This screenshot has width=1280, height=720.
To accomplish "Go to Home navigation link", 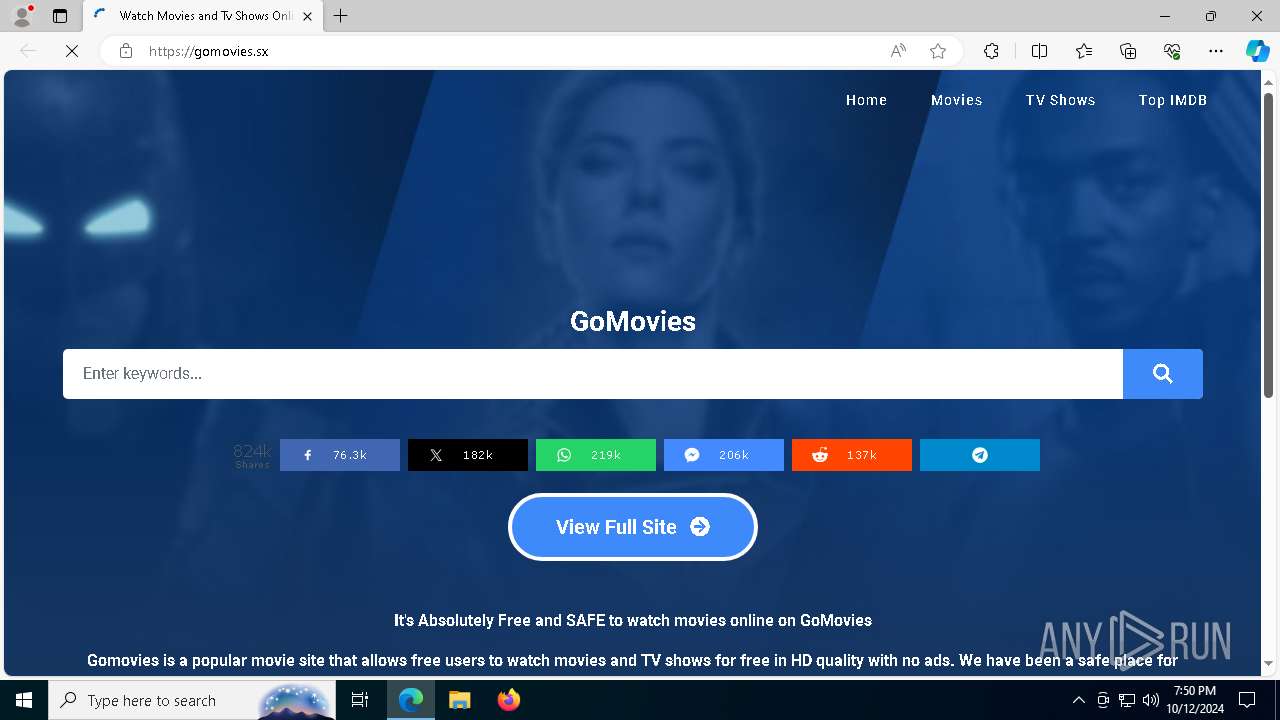I will 866,100.
